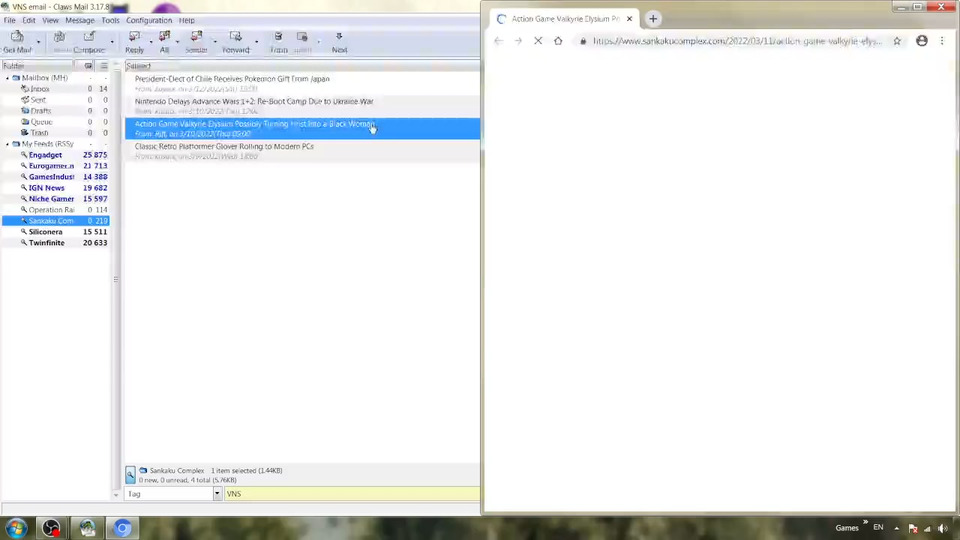Open 'Nintendo Delays Advance Wars 1+2' message

click(302, 106)
